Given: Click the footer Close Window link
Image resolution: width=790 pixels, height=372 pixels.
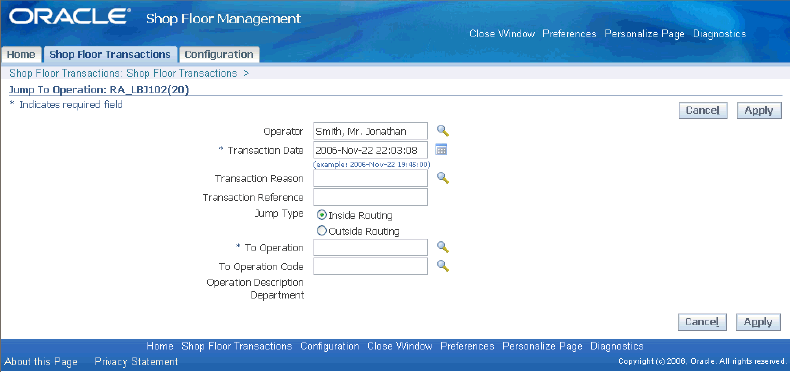Looking at the screenshot, I should (400, 346).
